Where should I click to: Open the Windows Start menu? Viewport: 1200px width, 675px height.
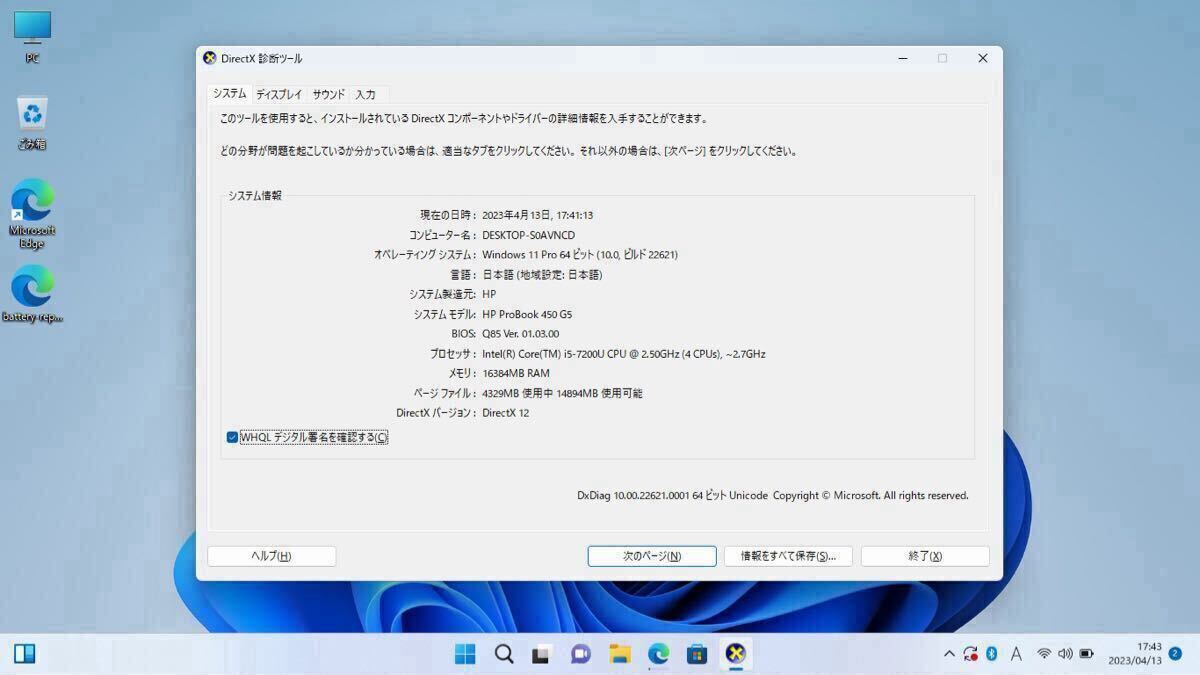click(465, 654)
